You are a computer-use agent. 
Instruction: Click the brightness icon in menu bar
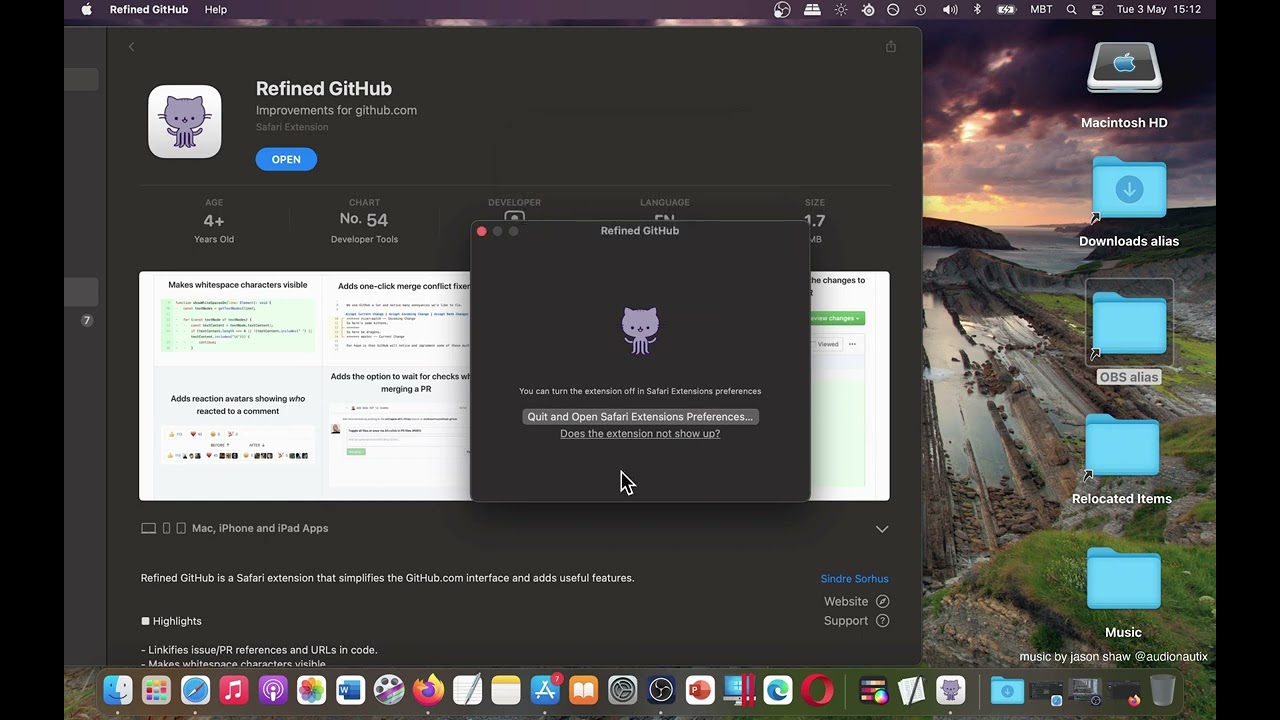[841, 9]
